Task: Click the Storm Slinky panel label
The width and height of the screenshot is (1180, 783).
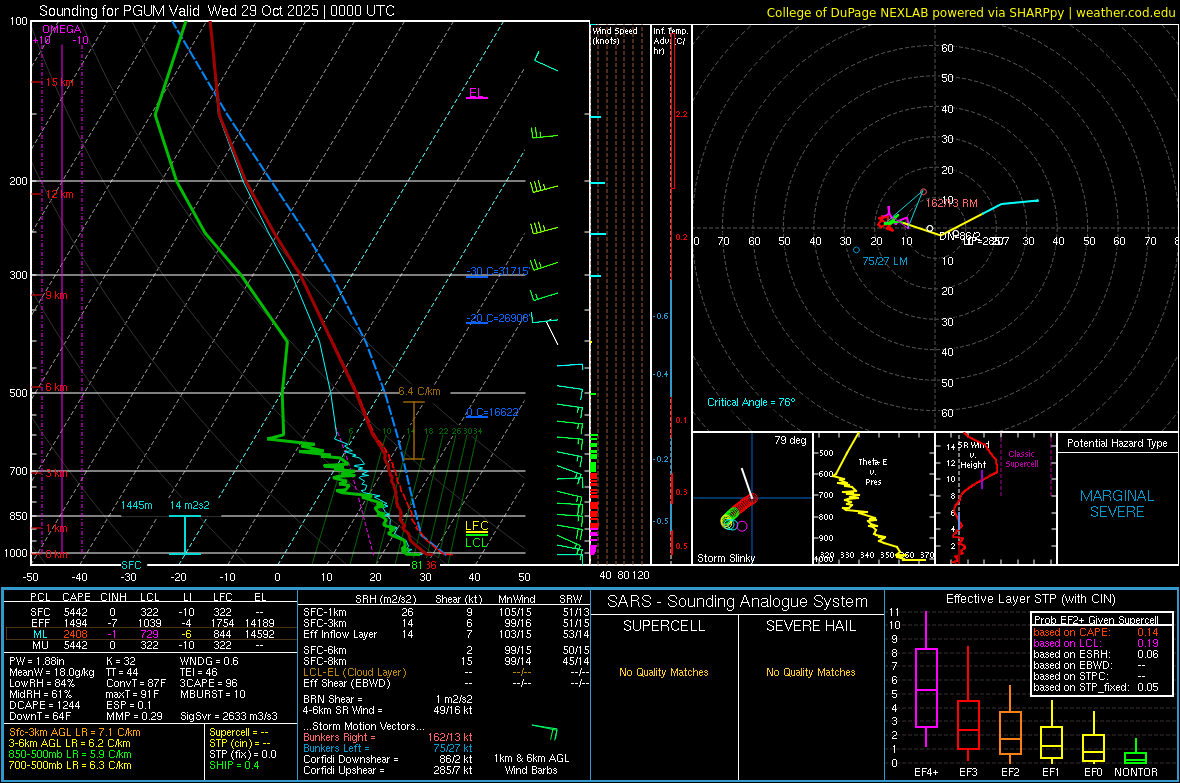Action: (726, 558)
